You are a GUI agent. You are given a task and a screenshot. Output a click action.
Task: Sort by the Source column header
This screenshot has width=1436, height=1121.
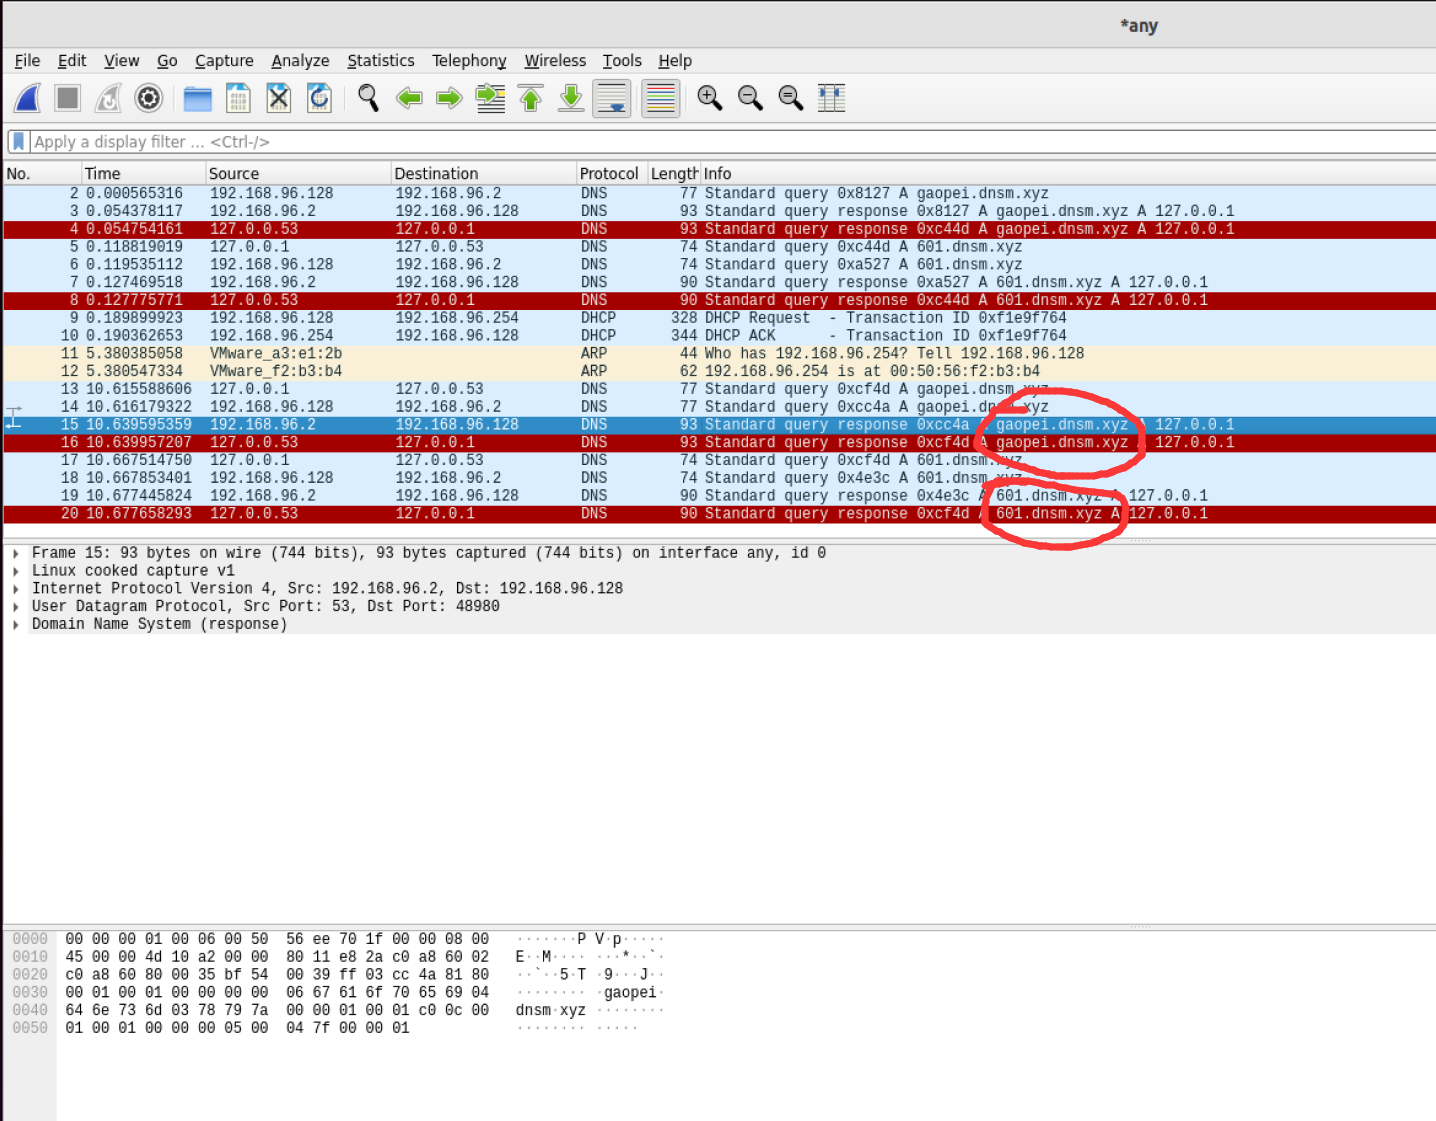299,173
